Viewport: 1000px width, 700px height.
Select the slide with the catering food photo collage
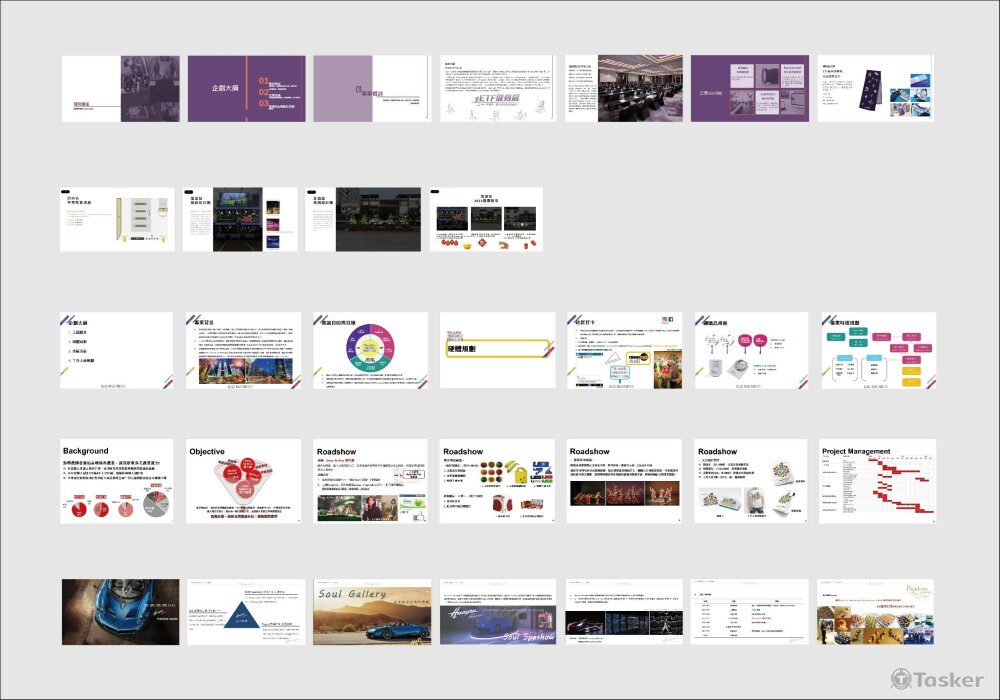coord(876,612)
